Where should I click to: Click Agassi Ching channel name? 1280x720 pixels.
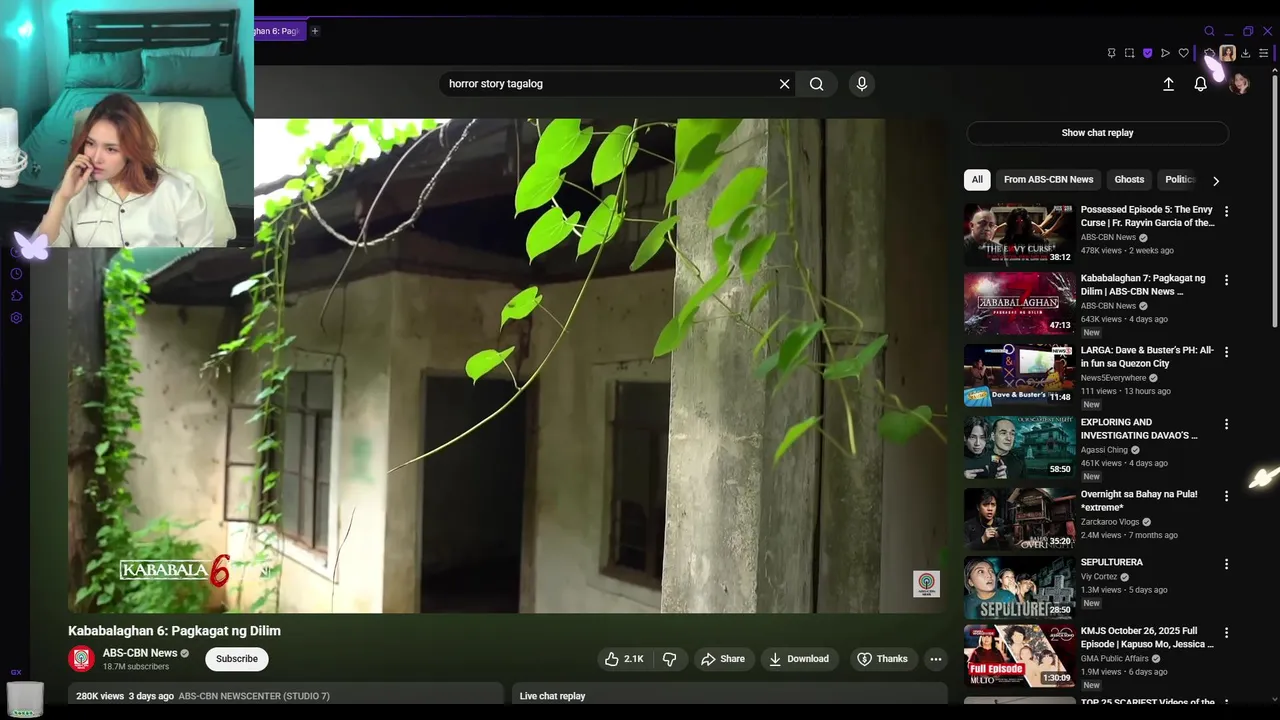point(1104,450)
